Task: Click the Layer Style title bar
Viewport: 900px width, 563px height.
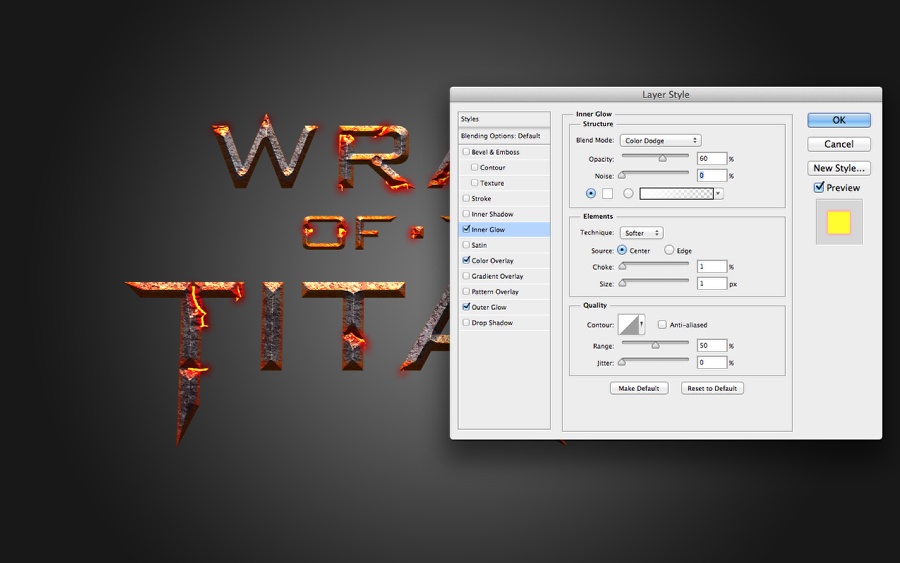Action: tap(666, 95)
